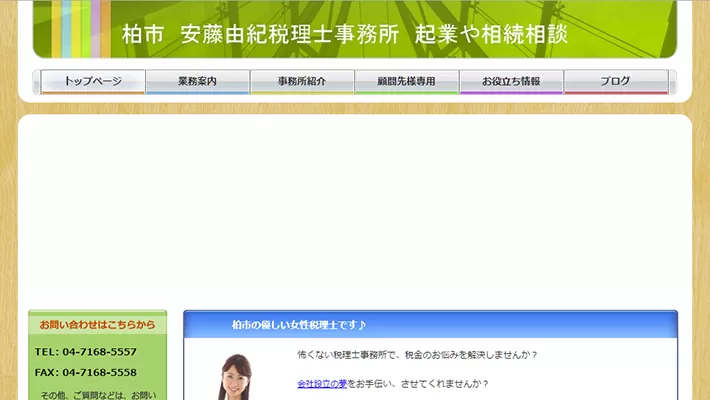This screenshot has height=400, width=710.
Task: Click the 怖くない税理士事務所で paragraph text
Action: click(x=417, y=355)
